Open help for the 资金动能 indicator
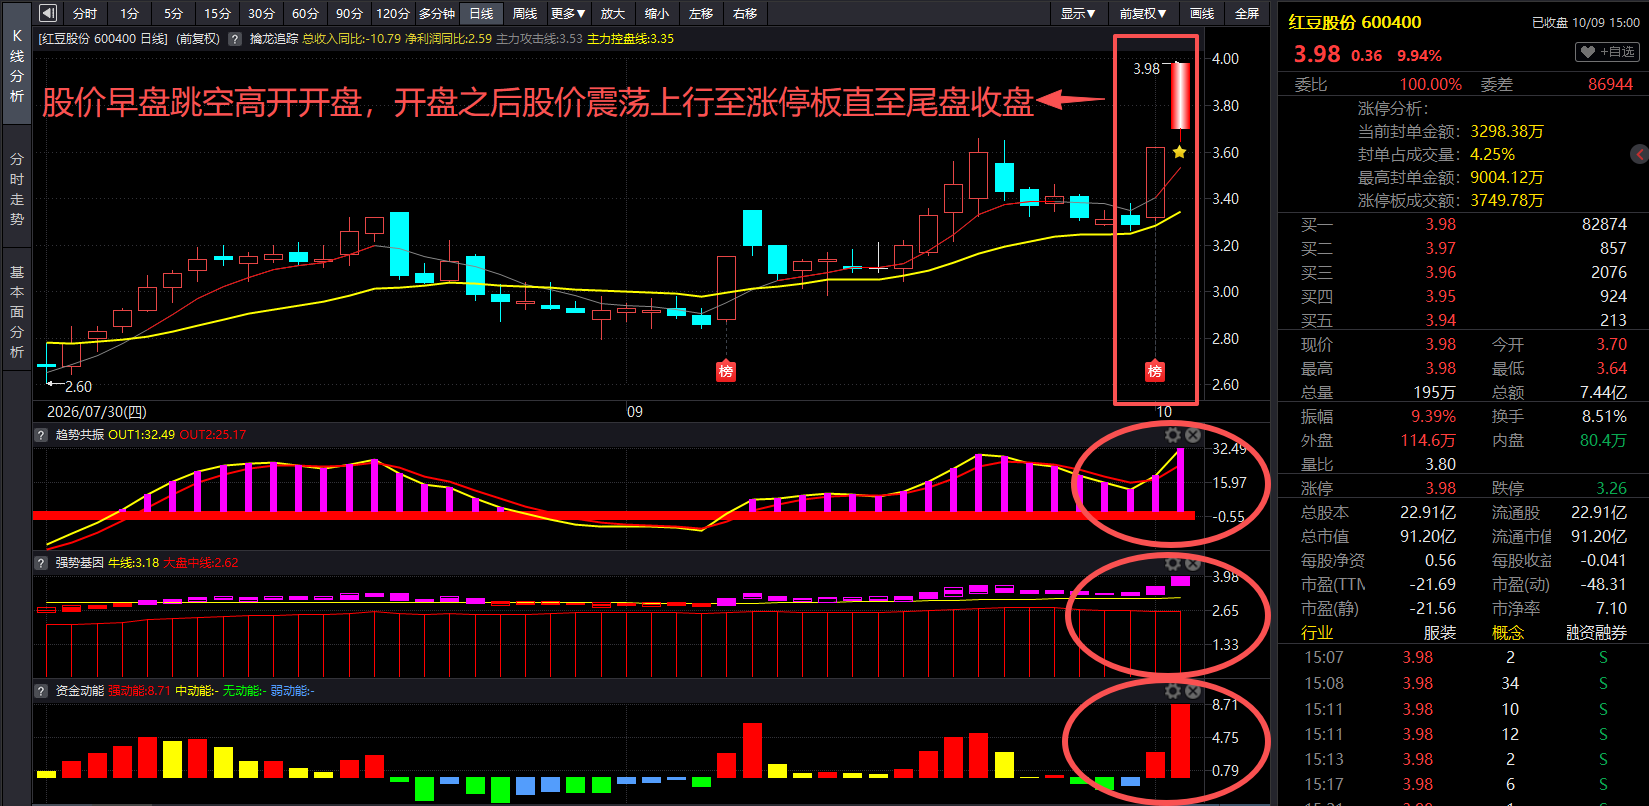 pos(41,691)
